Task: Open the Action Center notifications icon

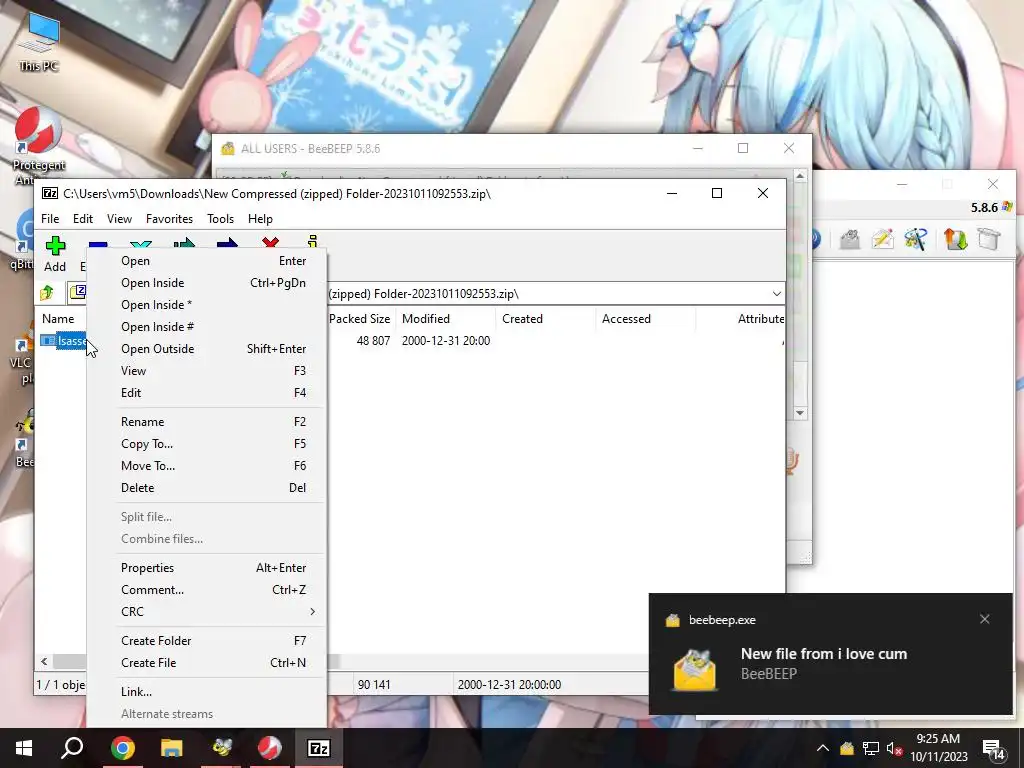Action: click(x=993, y=749)
